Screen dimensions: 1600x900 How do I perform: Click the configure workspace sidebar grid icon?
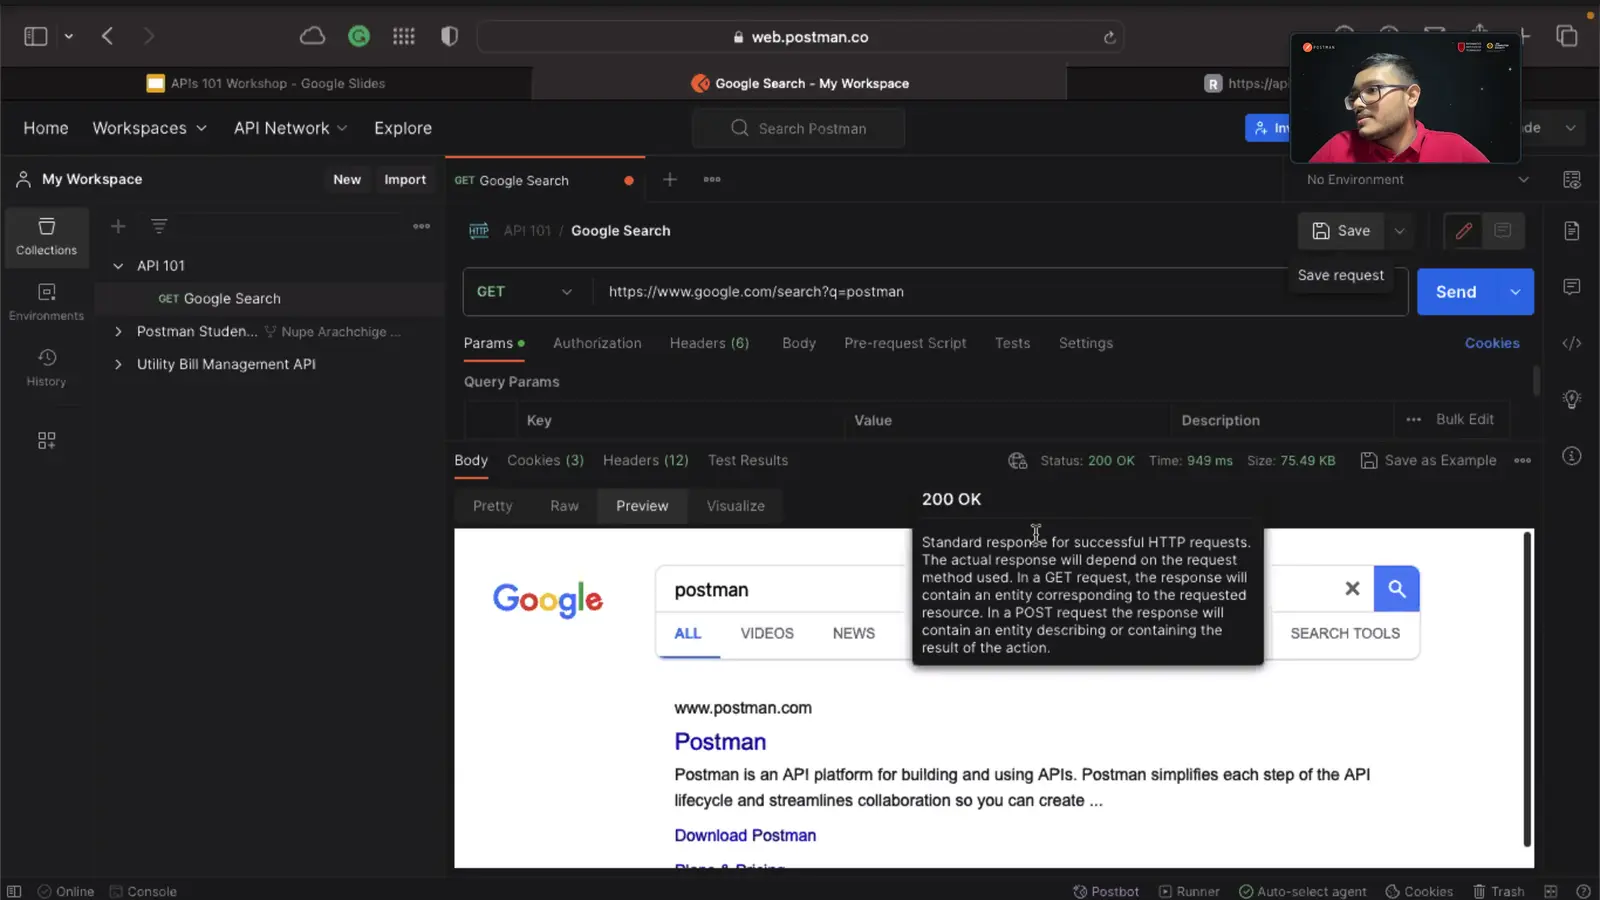coord(46,440)
